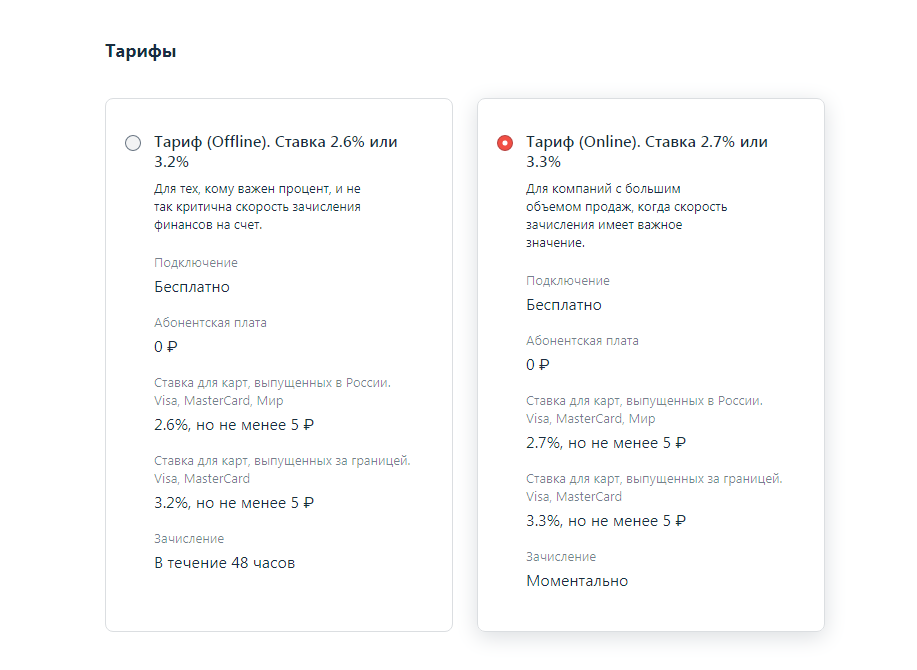Click the 3.3% foreign card rate
The width and height of the screenshot is (917, 670).
pyautogui.click(x=606, y=521)
